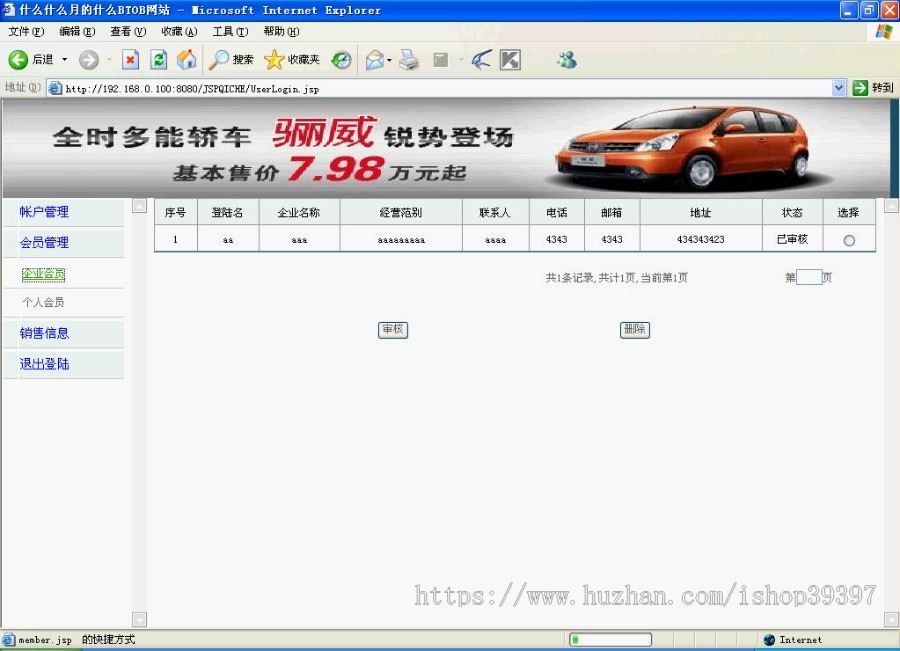Expand the address bar URL dropdown
This screenshot has height=651, width=900.
839,88
